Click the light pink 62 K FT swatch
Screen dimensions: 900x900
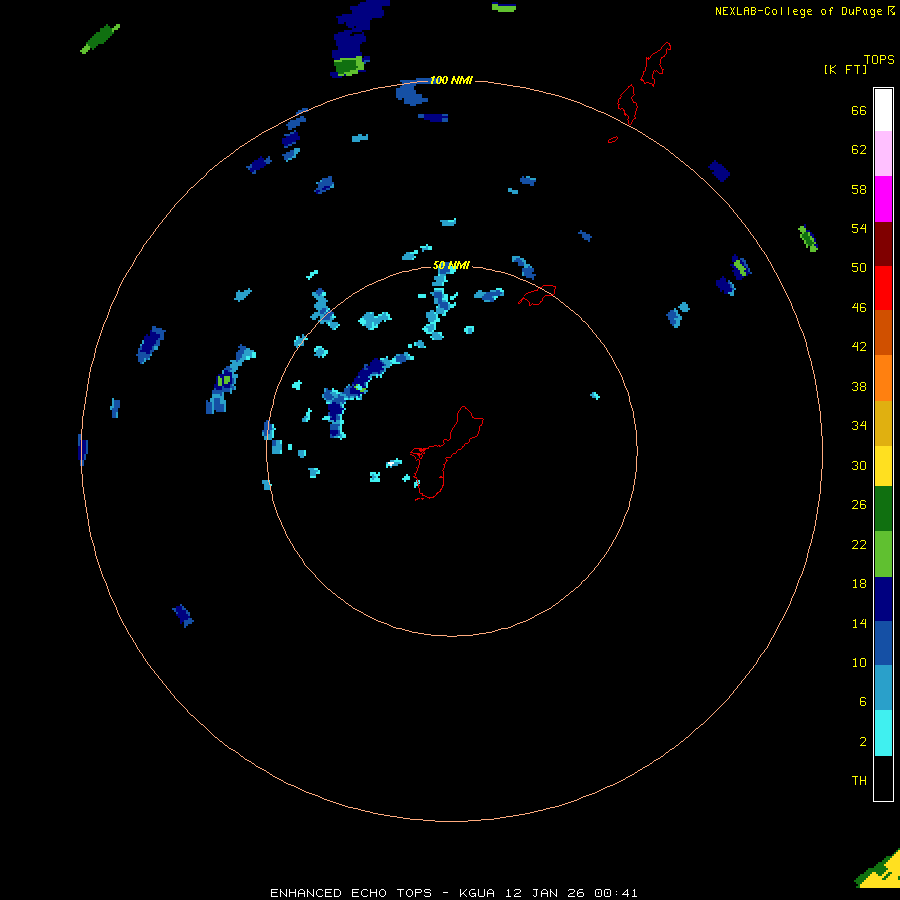tap(883, 154)
